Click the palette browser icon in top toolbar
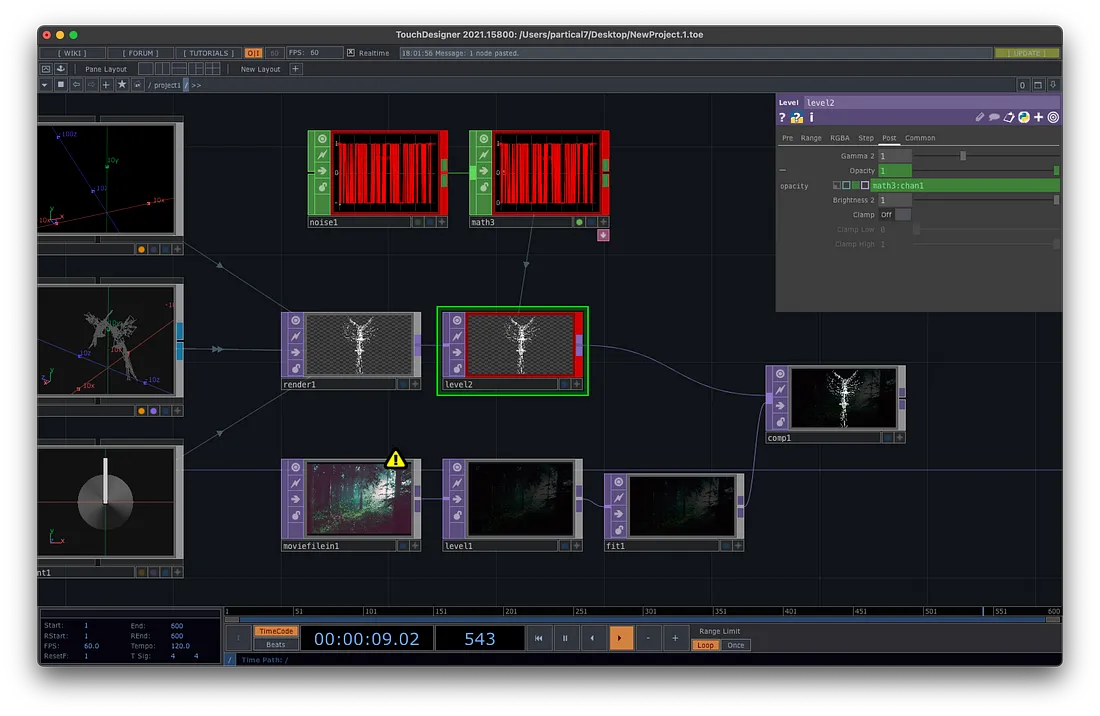The height and width of the screenshot is (716, 1100). 60,69
